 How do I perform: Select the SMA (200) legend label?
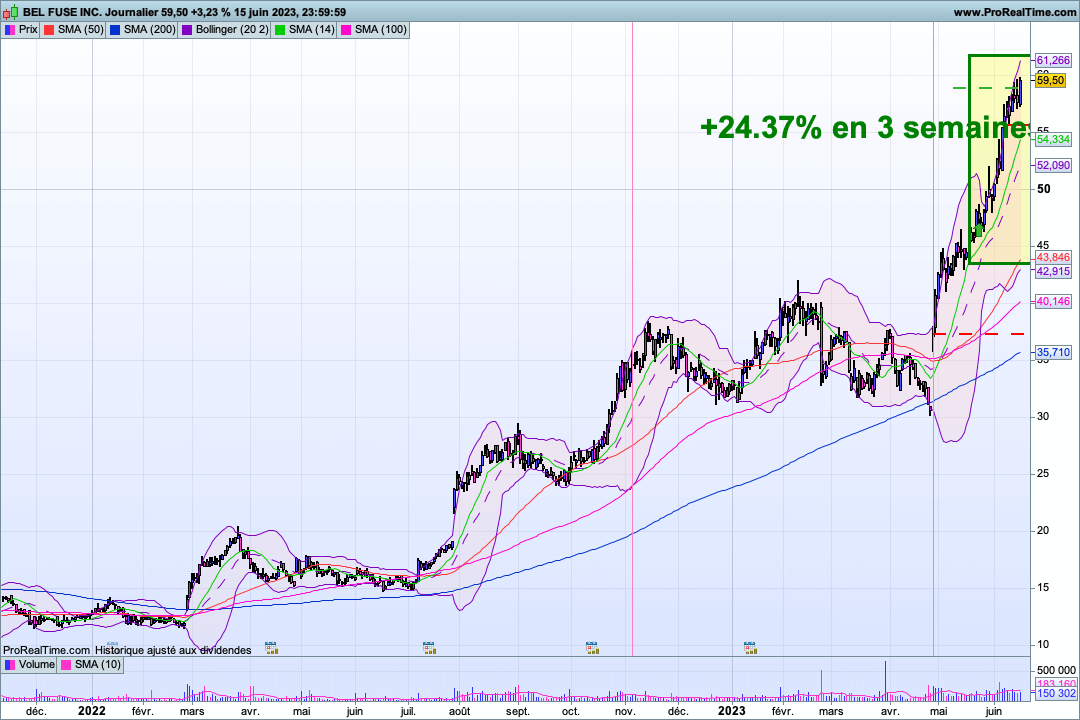(x=149, y=30)
